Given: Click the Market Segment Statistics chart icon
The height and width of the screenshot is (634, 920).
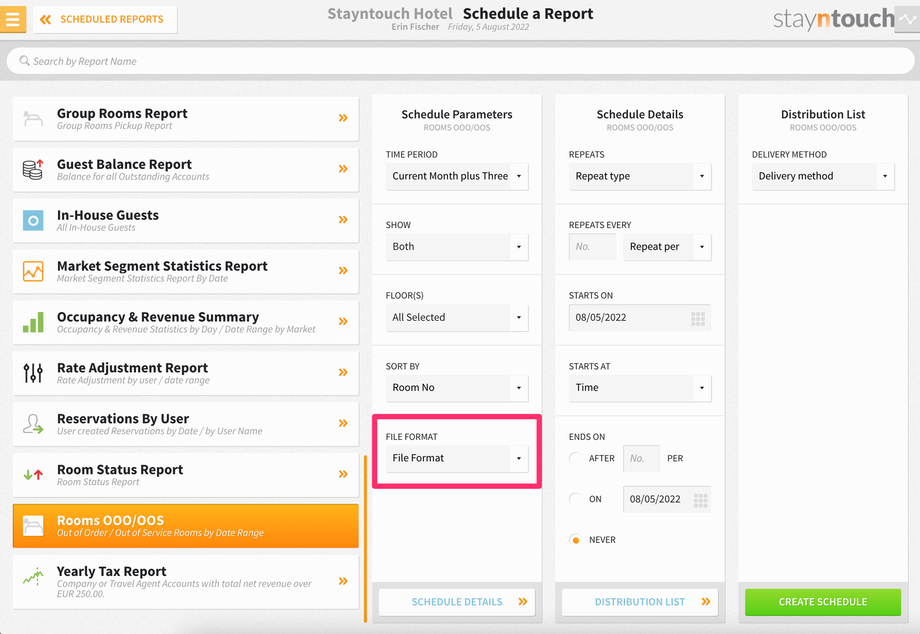Looking at the screenshot, I should pyautogui.click(x=33, y=271).
